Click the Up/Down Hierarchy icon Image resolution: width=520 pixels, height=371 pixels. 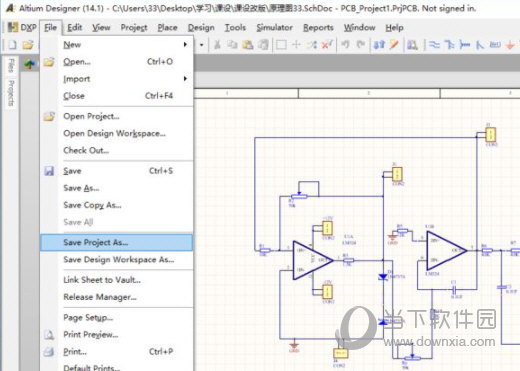click(379, 45)
